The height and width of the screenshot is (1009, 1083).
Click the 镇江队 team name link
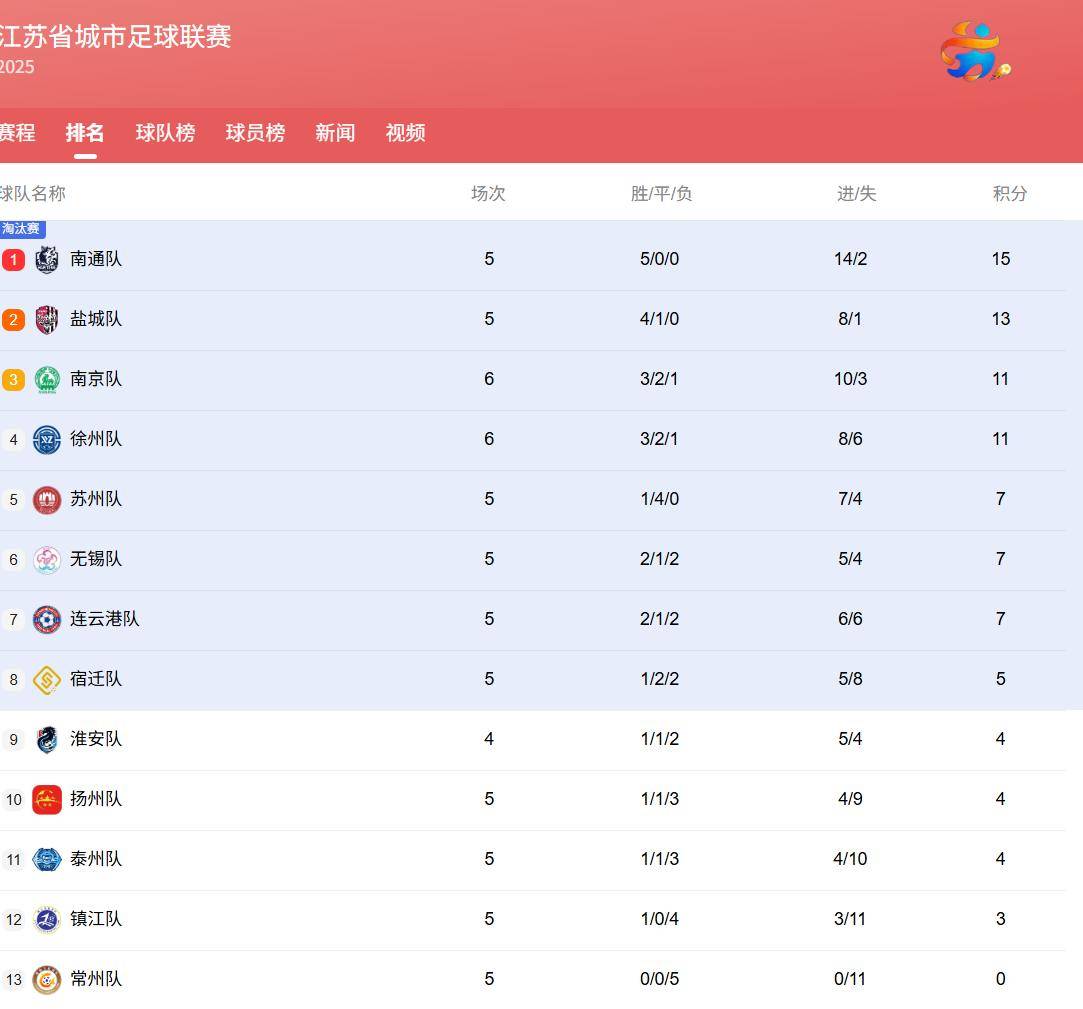[x=96, y=919]
